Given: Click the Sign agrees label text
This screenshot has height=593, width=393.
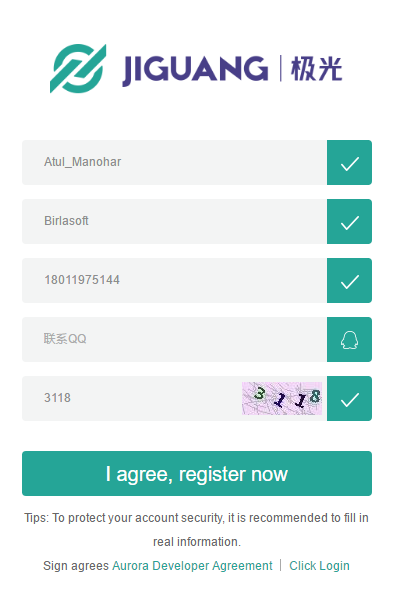Looking at the screenshot, I should coord(76,566).
